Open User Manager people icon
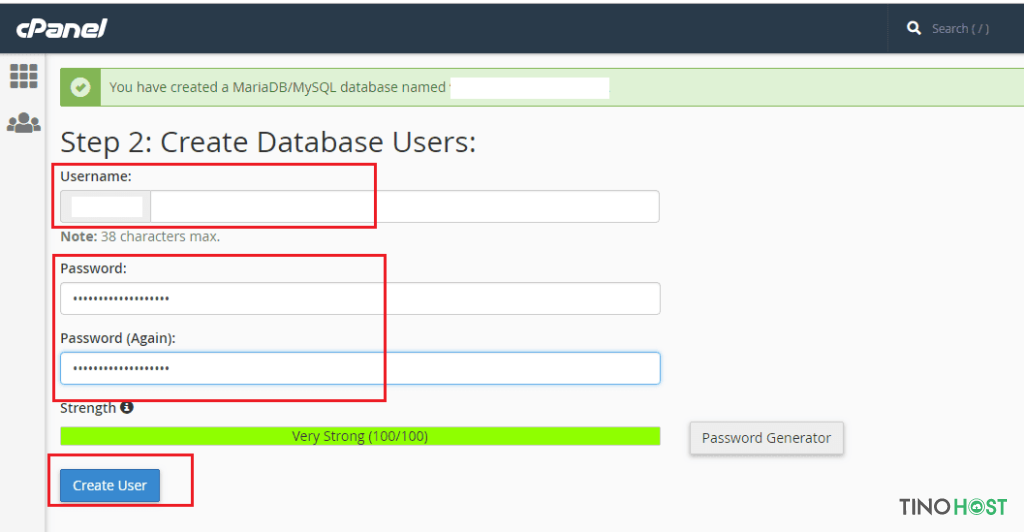1024x532 pixels. pos(24,123)
